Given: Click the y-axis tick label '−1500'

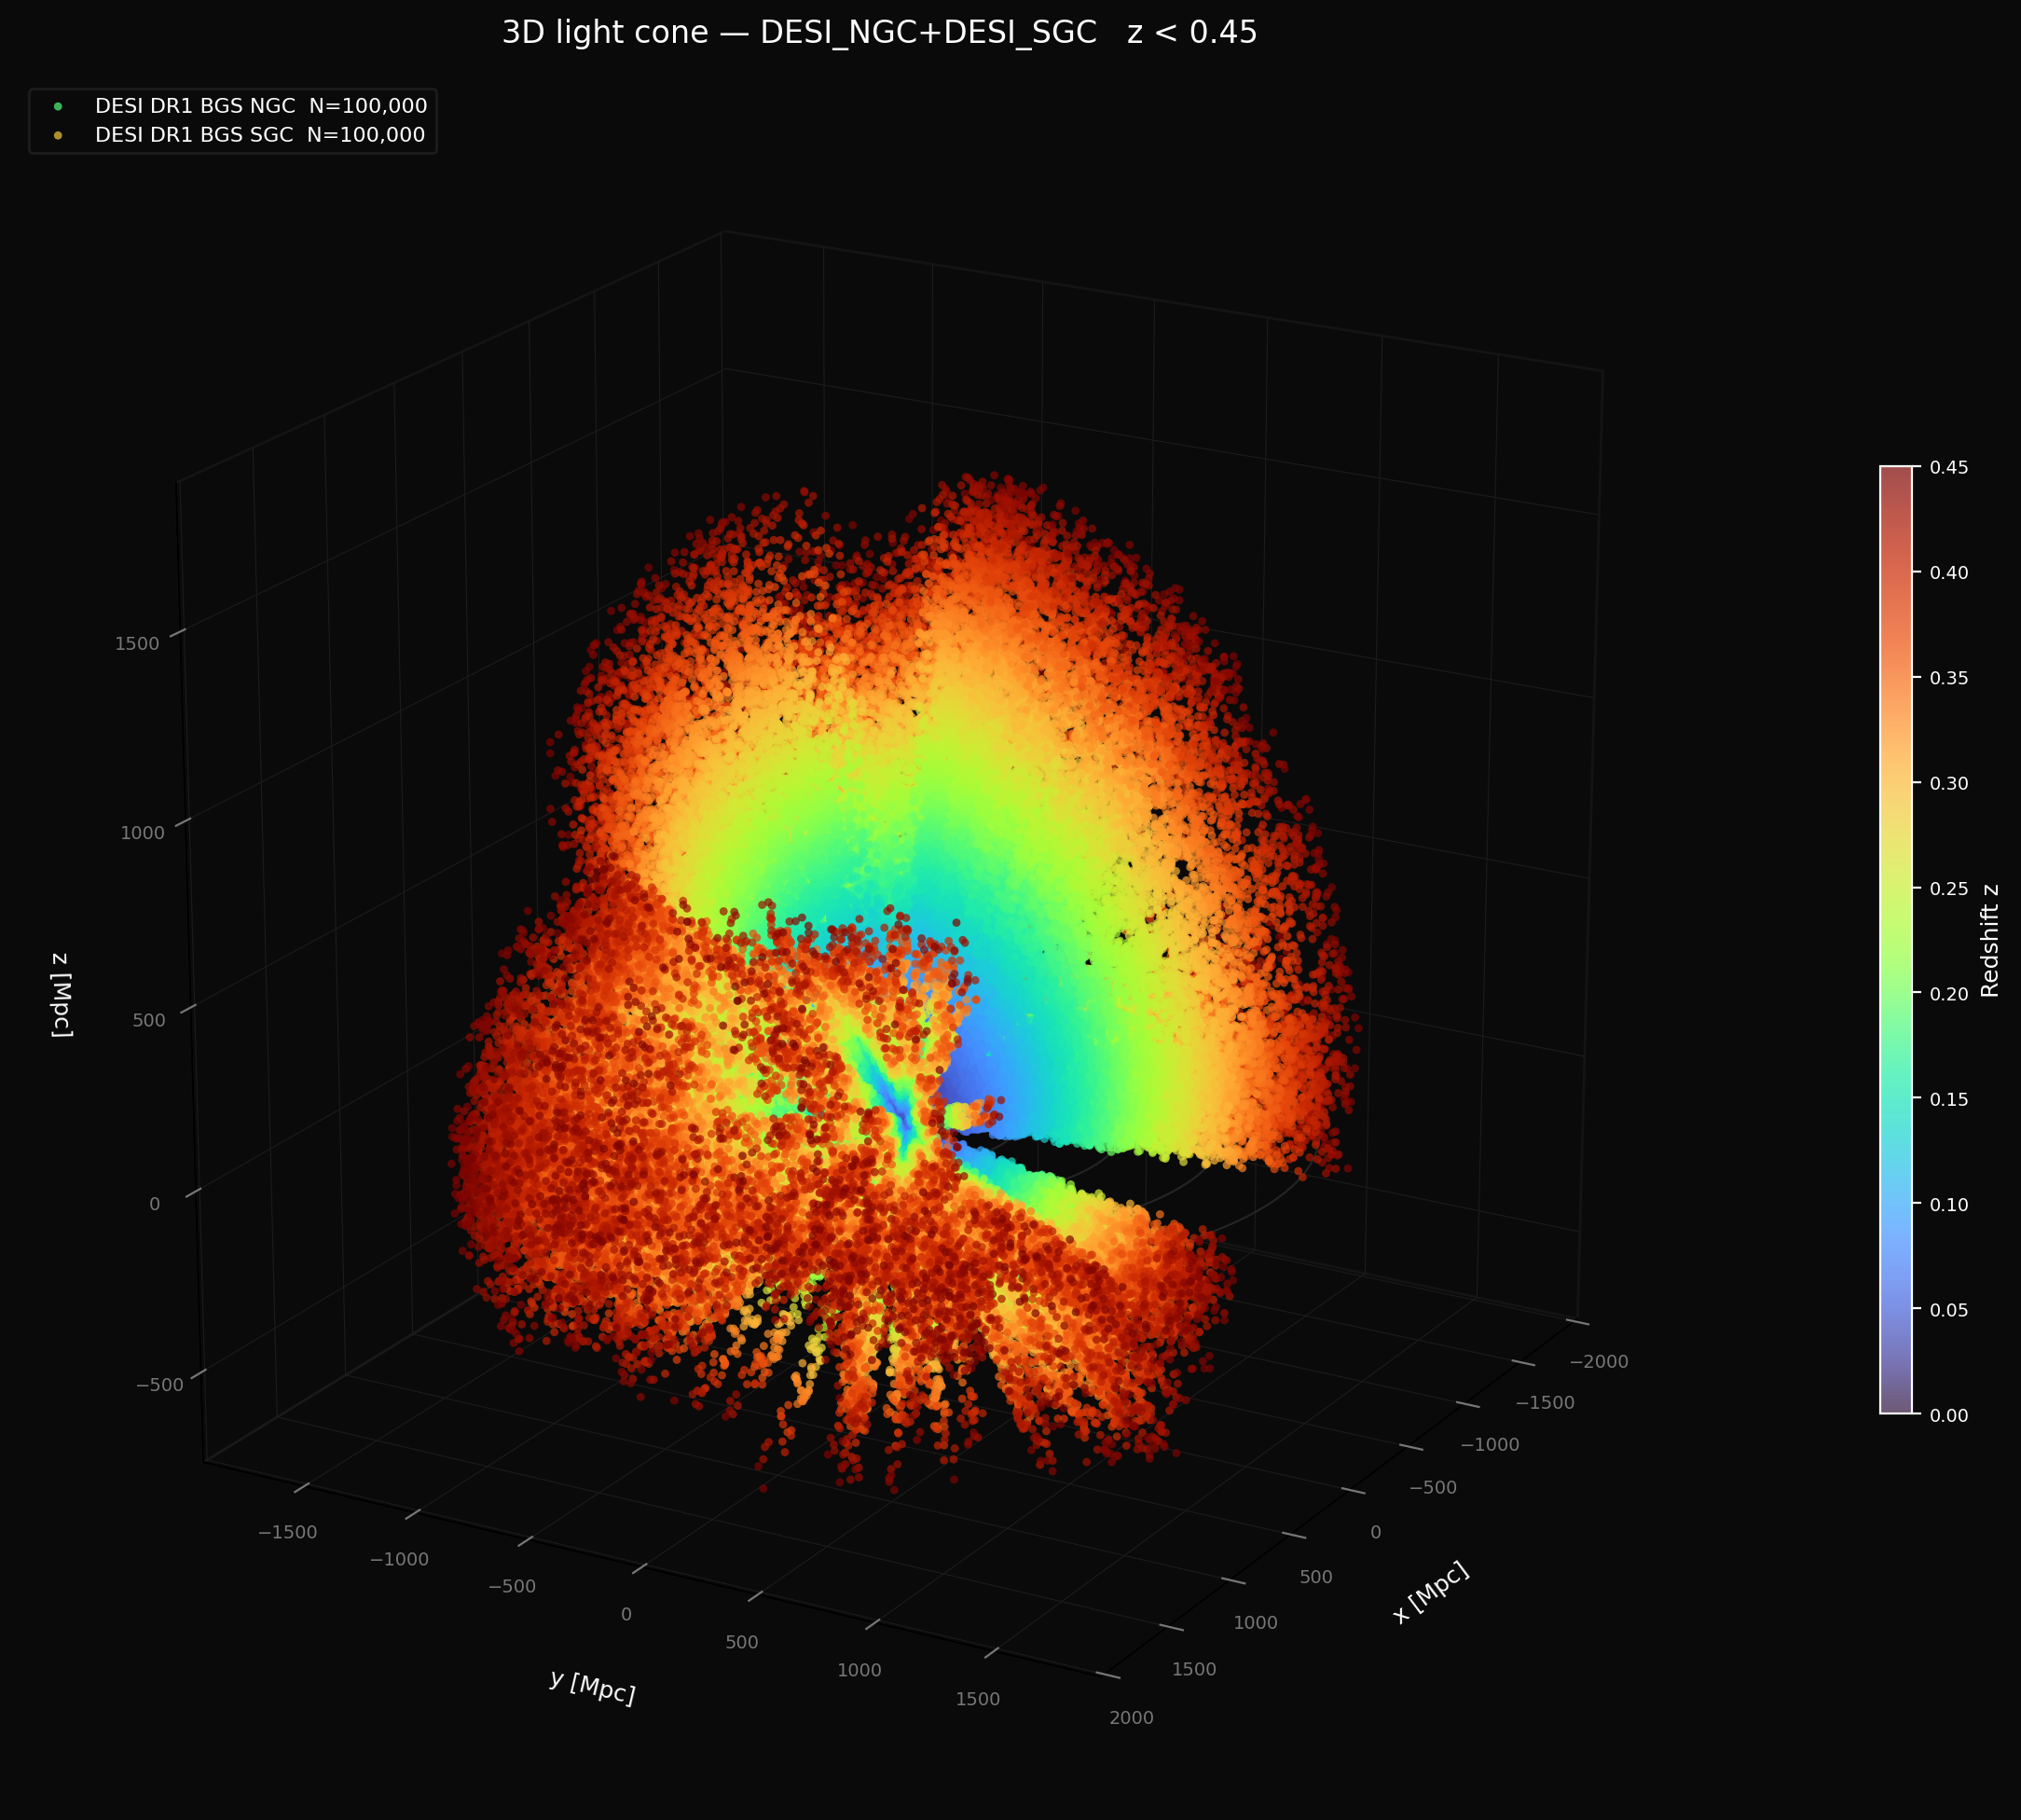Looking at the screenshot, I should coord(288,1532).
